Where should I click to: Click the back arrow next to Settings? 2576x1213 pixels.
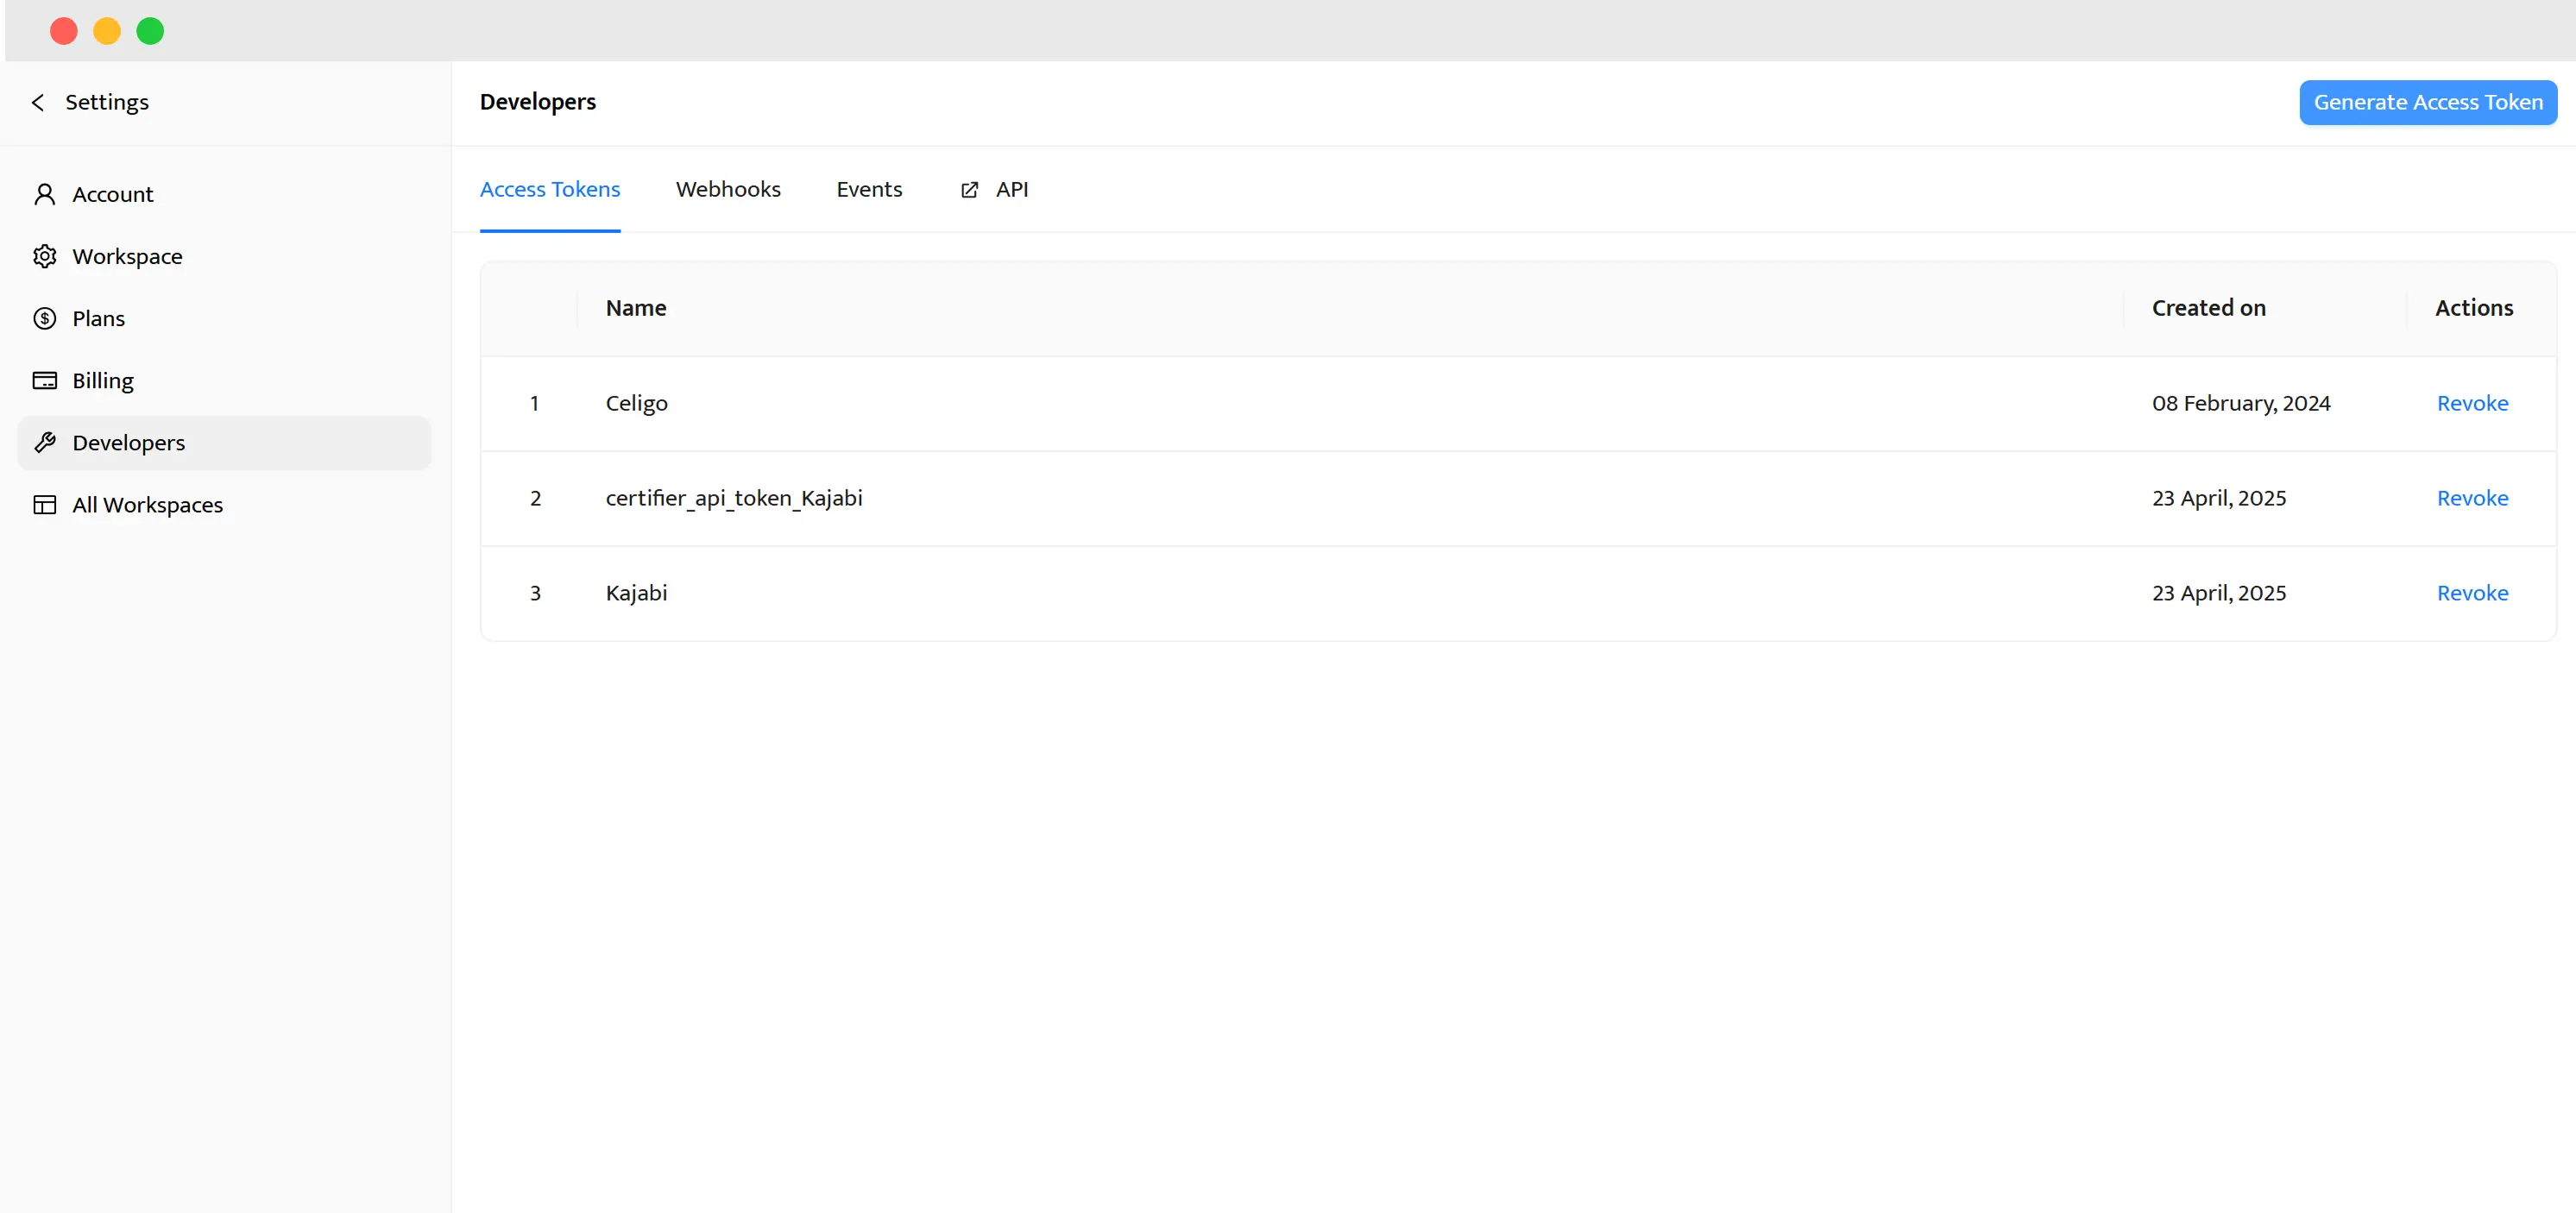point(37,101)
